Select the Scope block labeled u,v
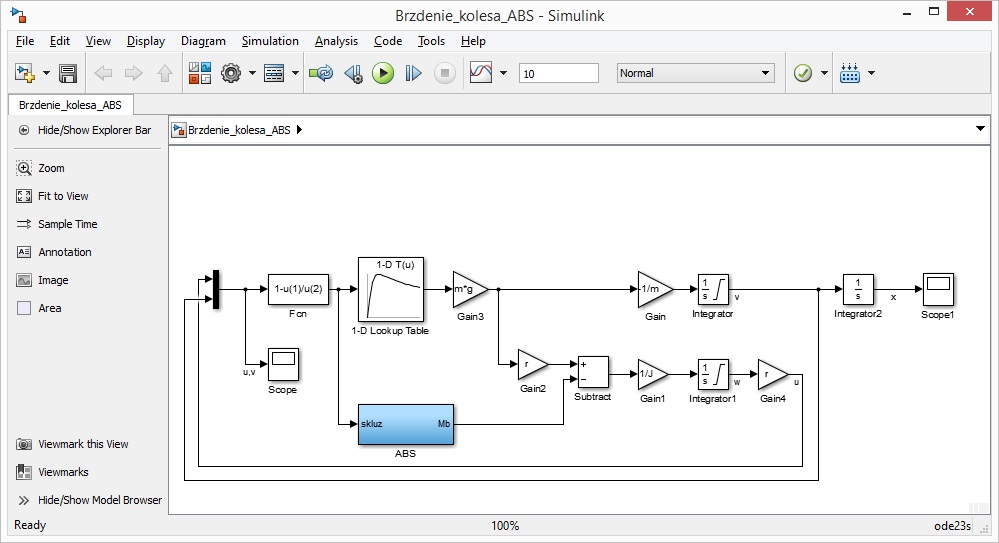This screenshot has height=543, width=999. click(283, 365)
